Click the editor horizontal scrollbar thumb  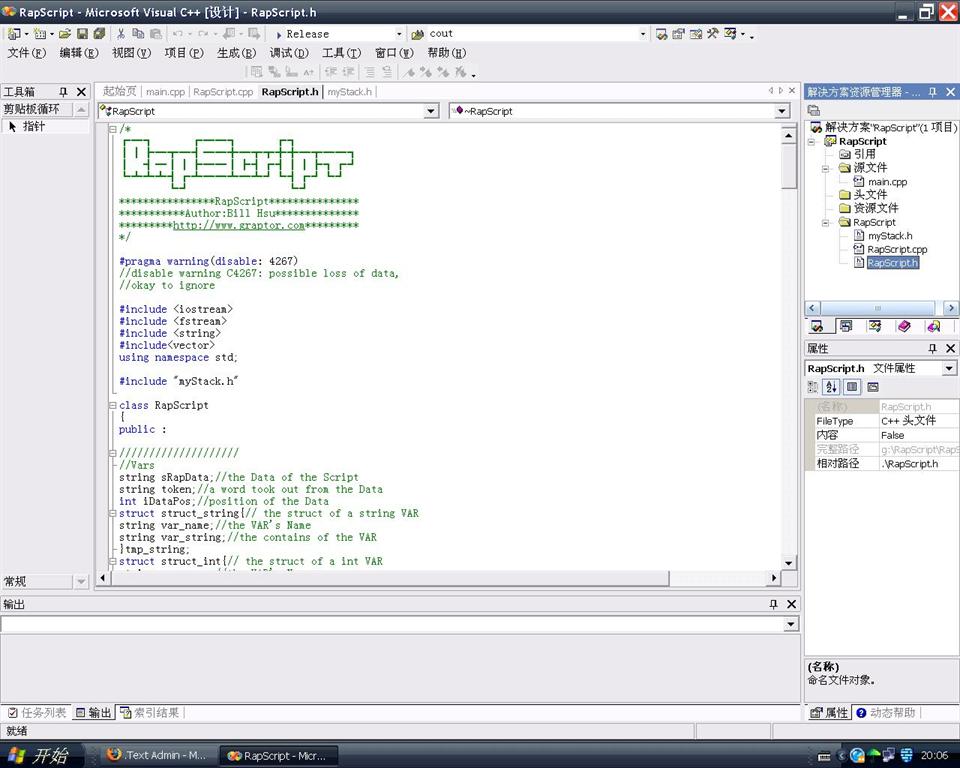[389, 578]
